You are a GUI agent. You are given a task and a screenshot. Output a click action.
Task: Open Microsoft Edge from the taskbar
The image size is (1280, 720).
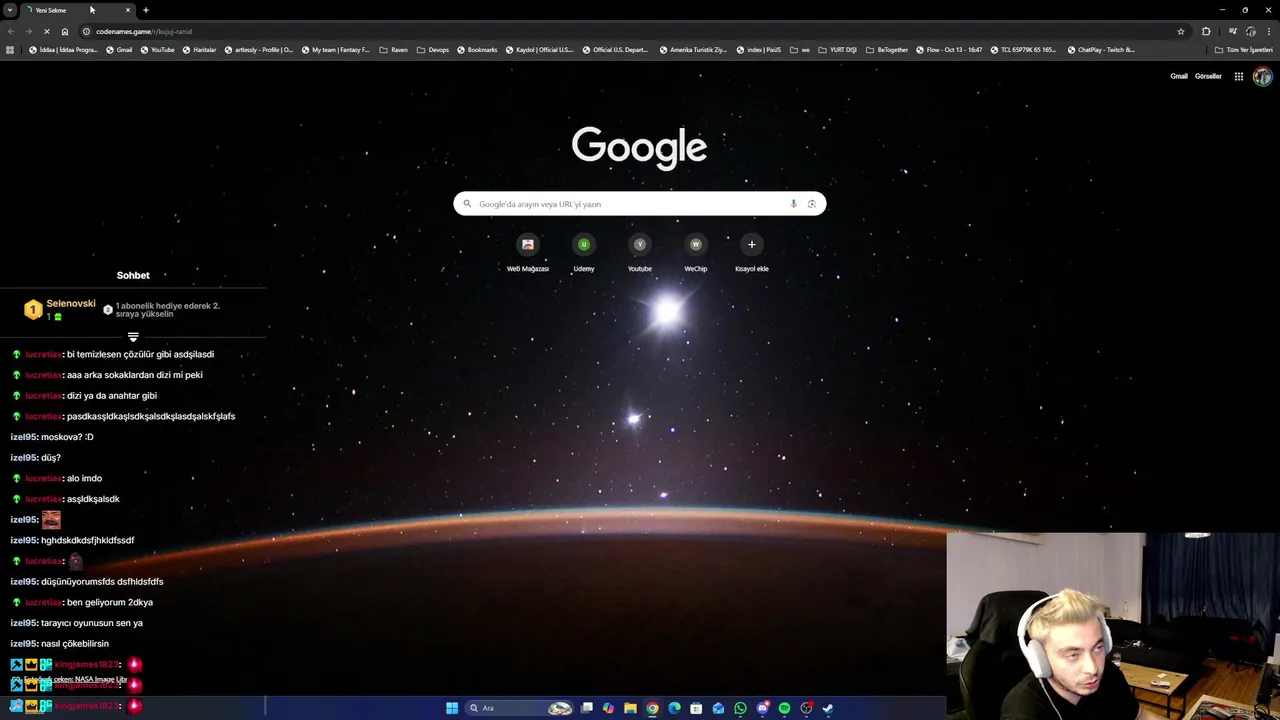(x=674, y=708)
